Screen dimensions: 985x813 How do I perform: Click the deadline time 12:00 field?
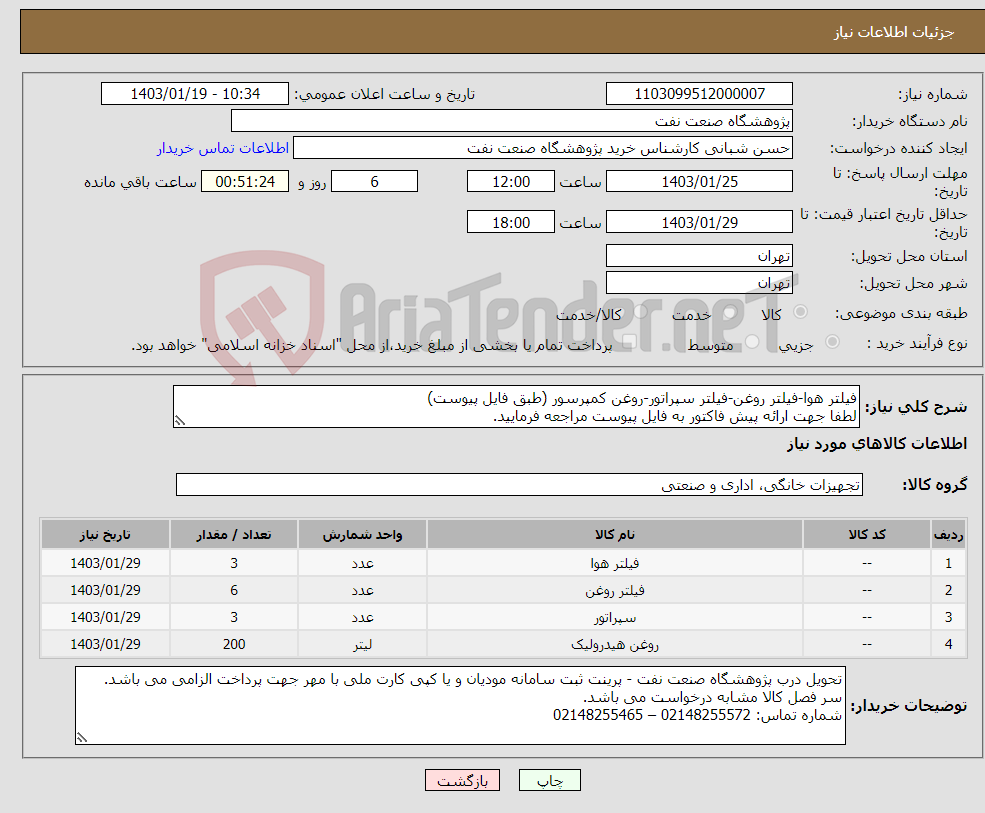coord(511,182)
